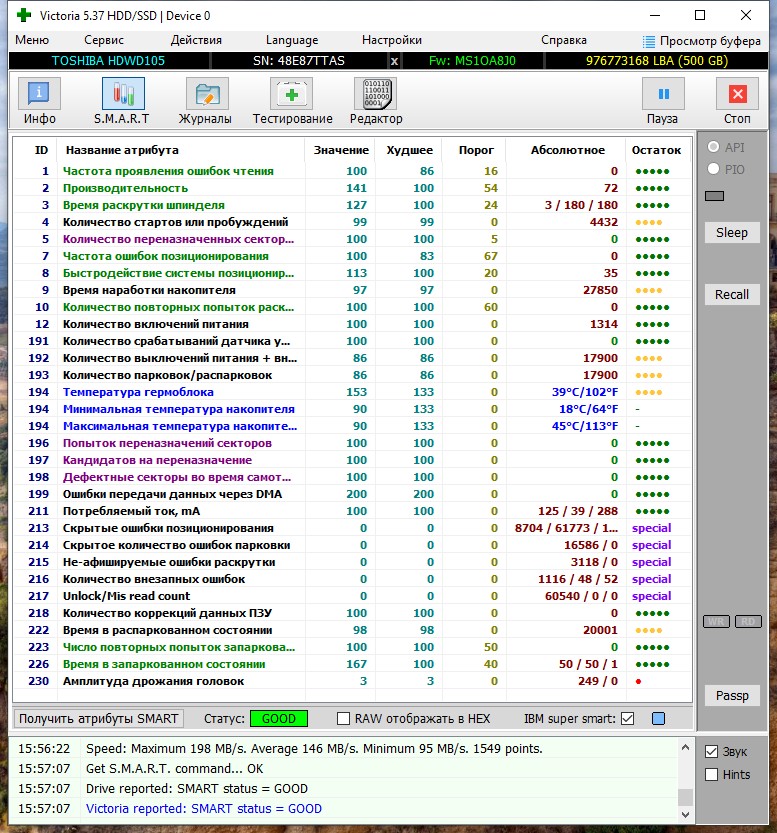Click Получить атрибуты SMART button

(99, 719)
